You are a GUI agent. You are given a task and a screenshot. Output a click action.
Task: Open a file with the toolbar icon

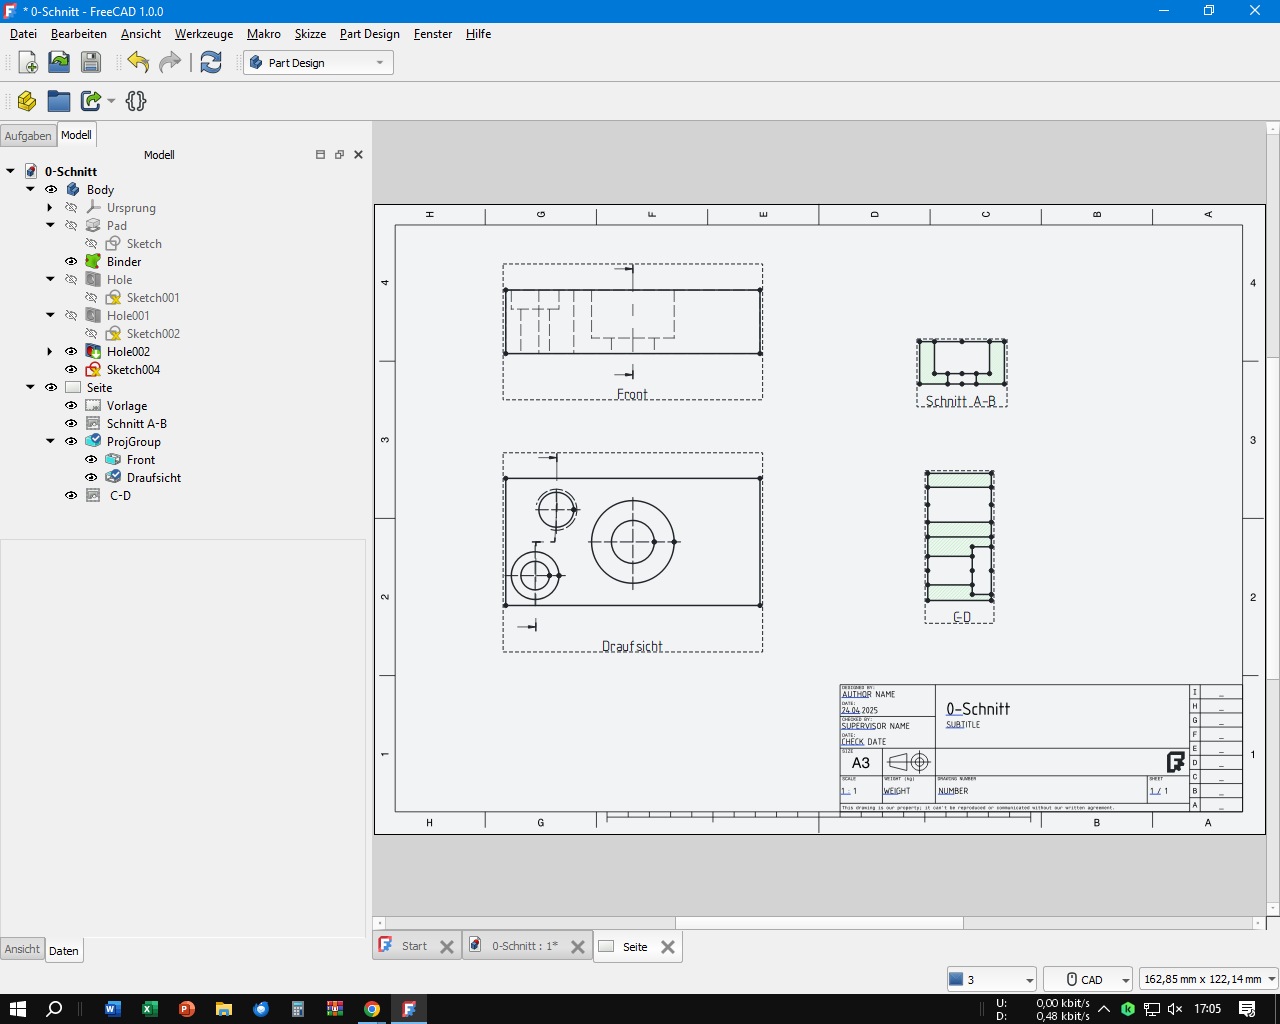click(59, 62)
